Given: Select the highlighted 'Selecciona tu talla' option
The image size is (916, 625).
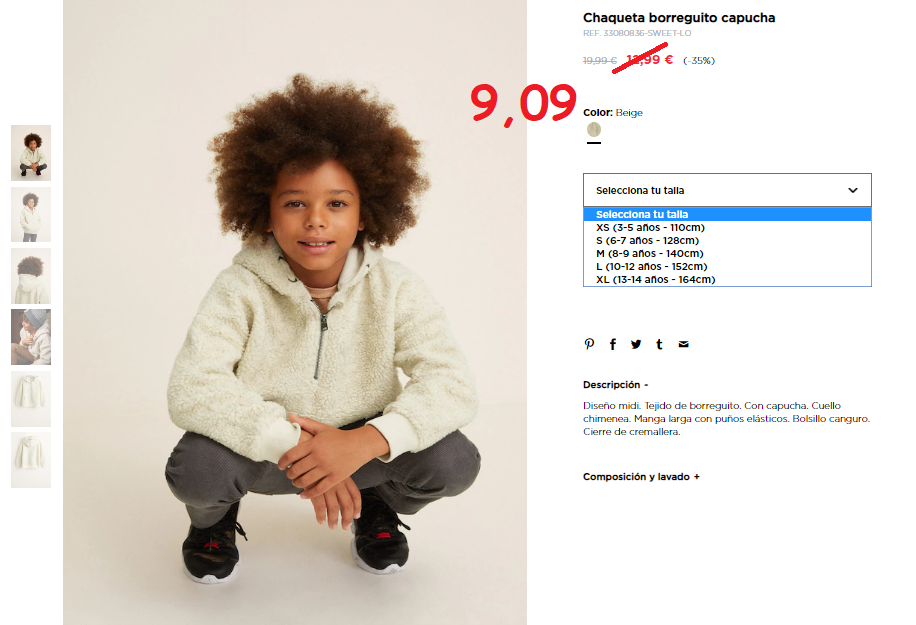Looking at the screenshot, I should [x=727, y=214].
